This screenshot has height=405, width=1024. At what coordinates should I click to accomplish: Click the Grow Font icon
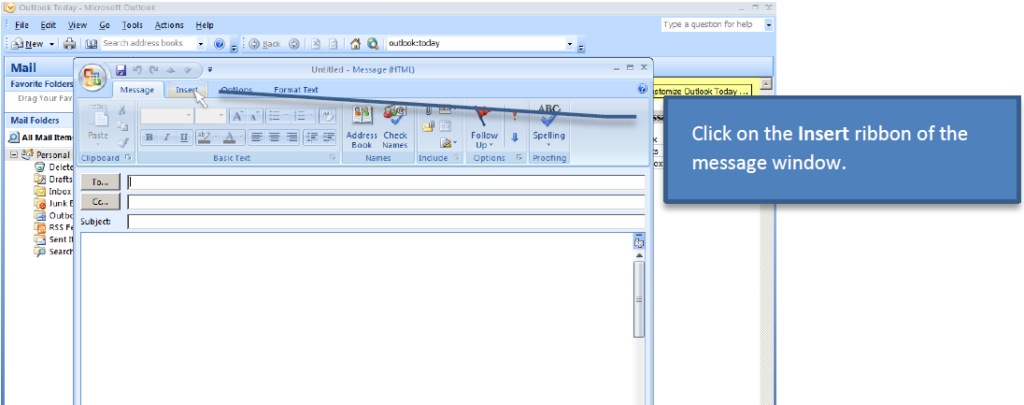click(237, 116)
